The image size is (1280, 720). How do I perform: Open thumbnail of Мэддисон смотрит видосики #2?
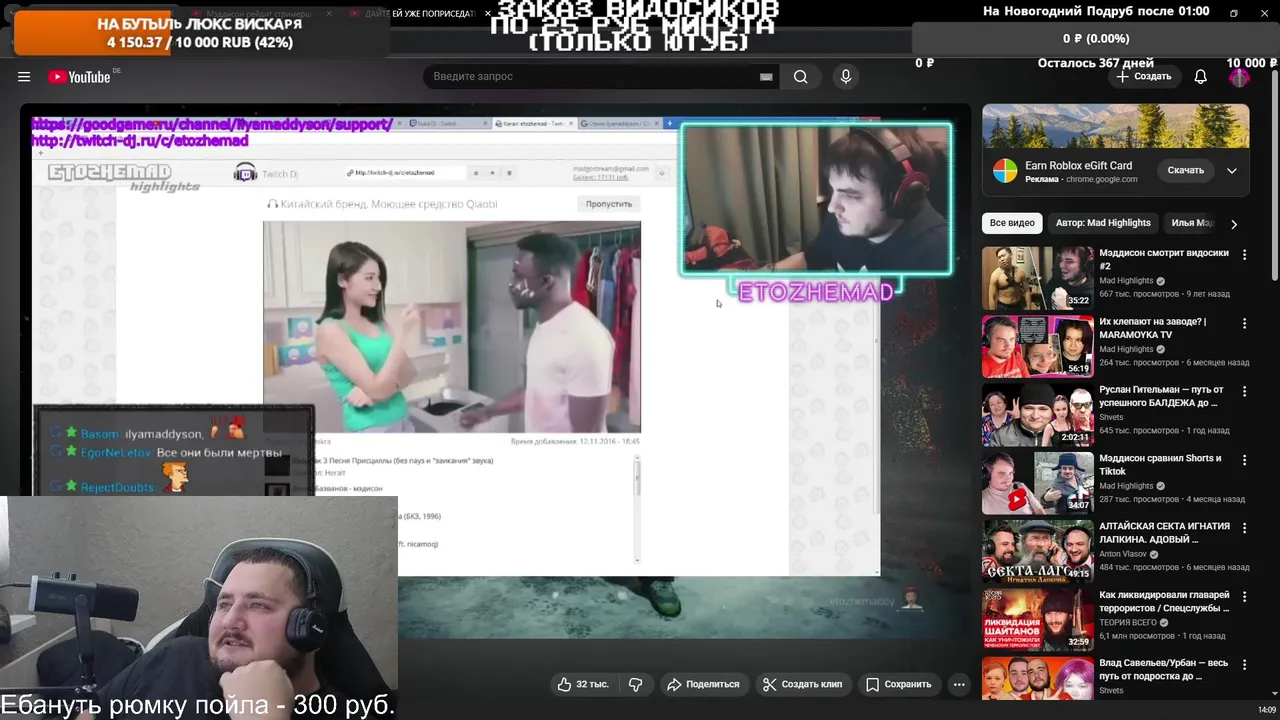point(1037,278)
